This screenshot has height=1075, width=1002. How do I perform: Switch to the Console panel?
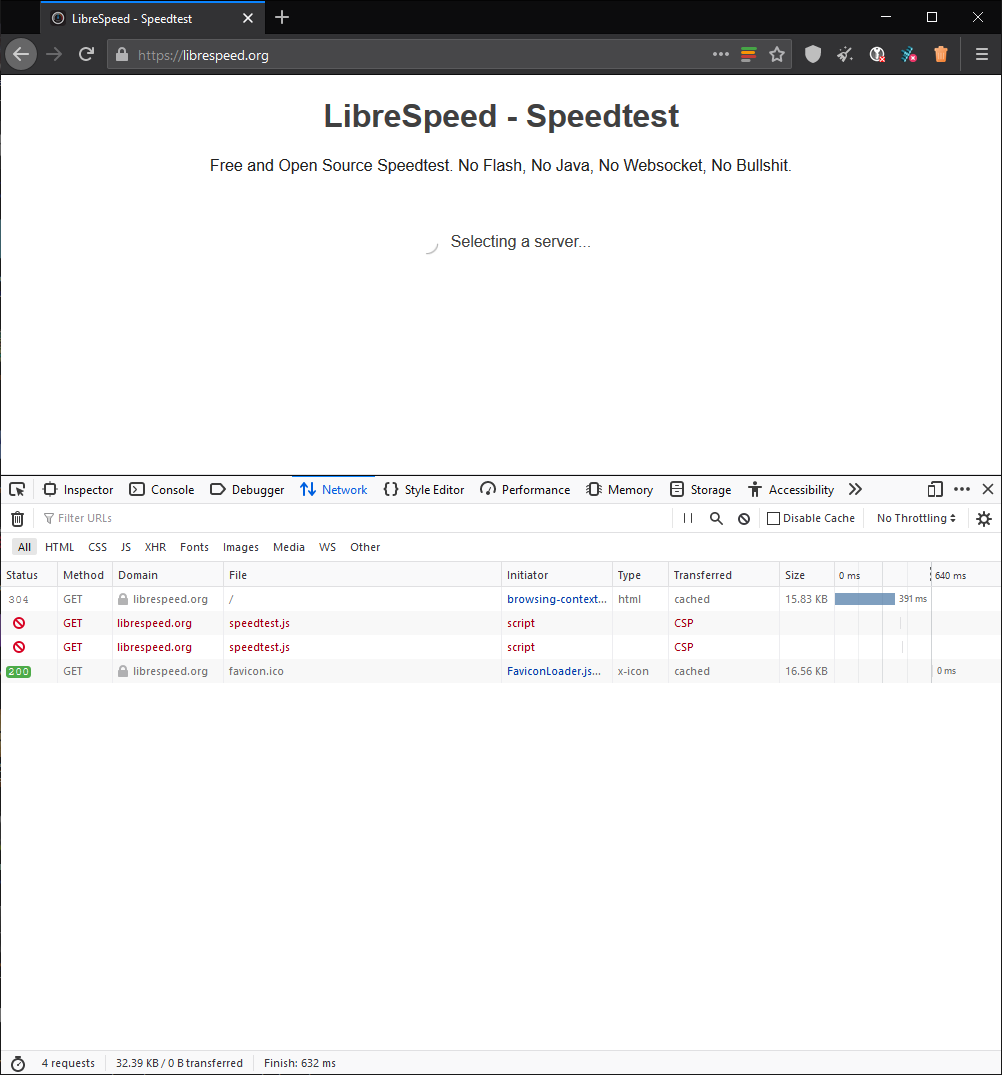[161, 489]
